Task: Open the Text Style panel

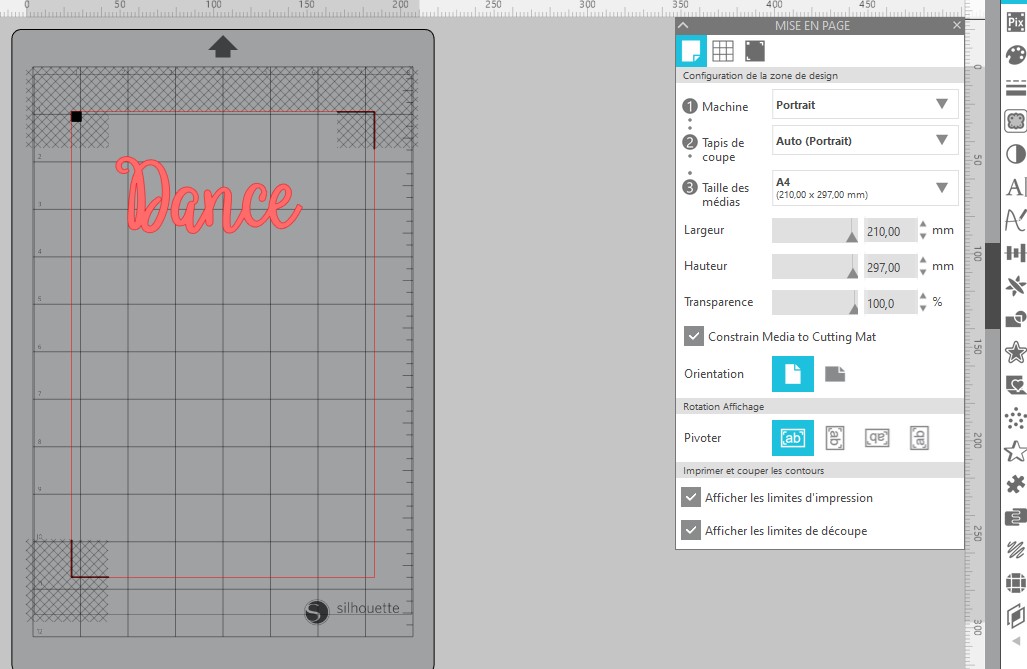Action: point(1017,187)
